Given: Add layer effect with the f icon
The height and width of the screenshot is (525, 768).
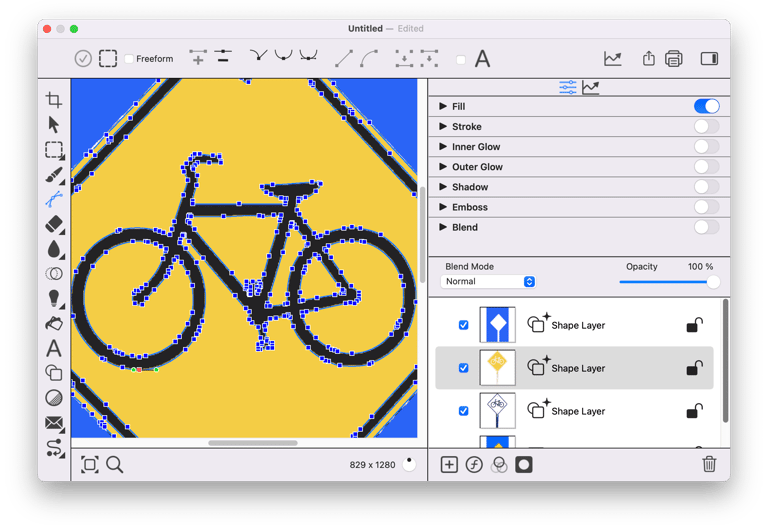Looking at the screenshot, I should tap(474, 464).
